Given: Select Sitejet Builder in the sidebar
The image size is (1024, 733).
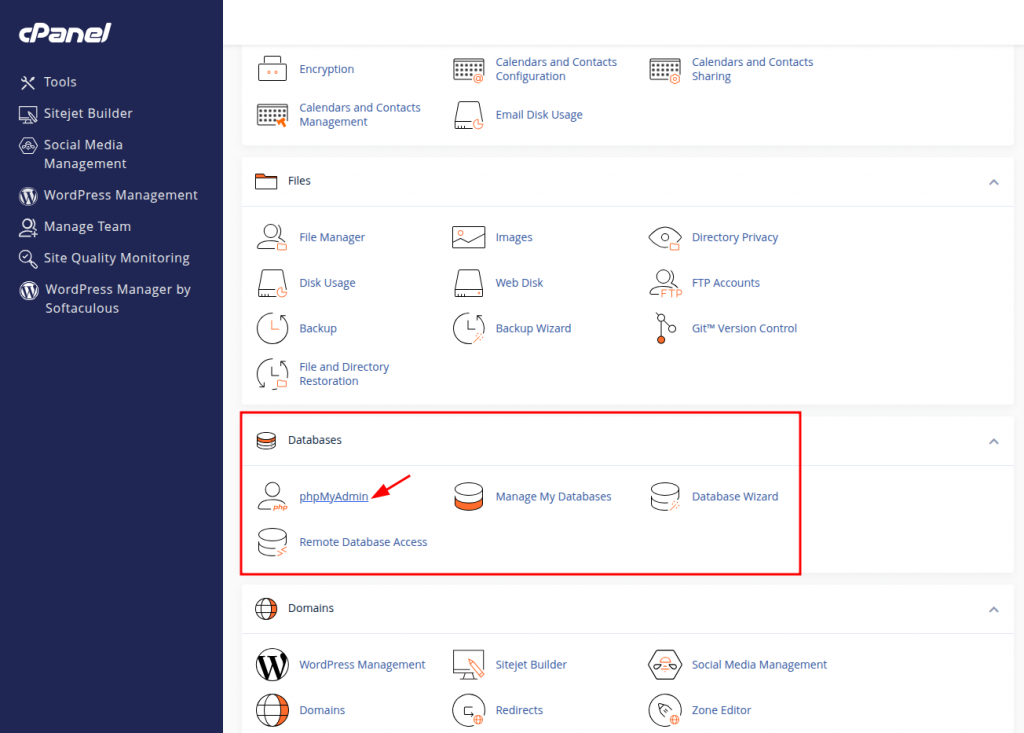Looking at the screenshot, I should coord(88,114).
